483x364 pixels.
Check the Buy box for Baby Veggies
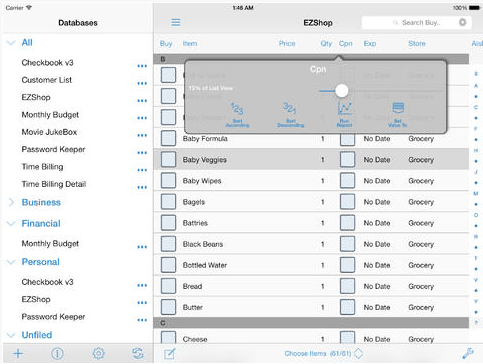168,159
